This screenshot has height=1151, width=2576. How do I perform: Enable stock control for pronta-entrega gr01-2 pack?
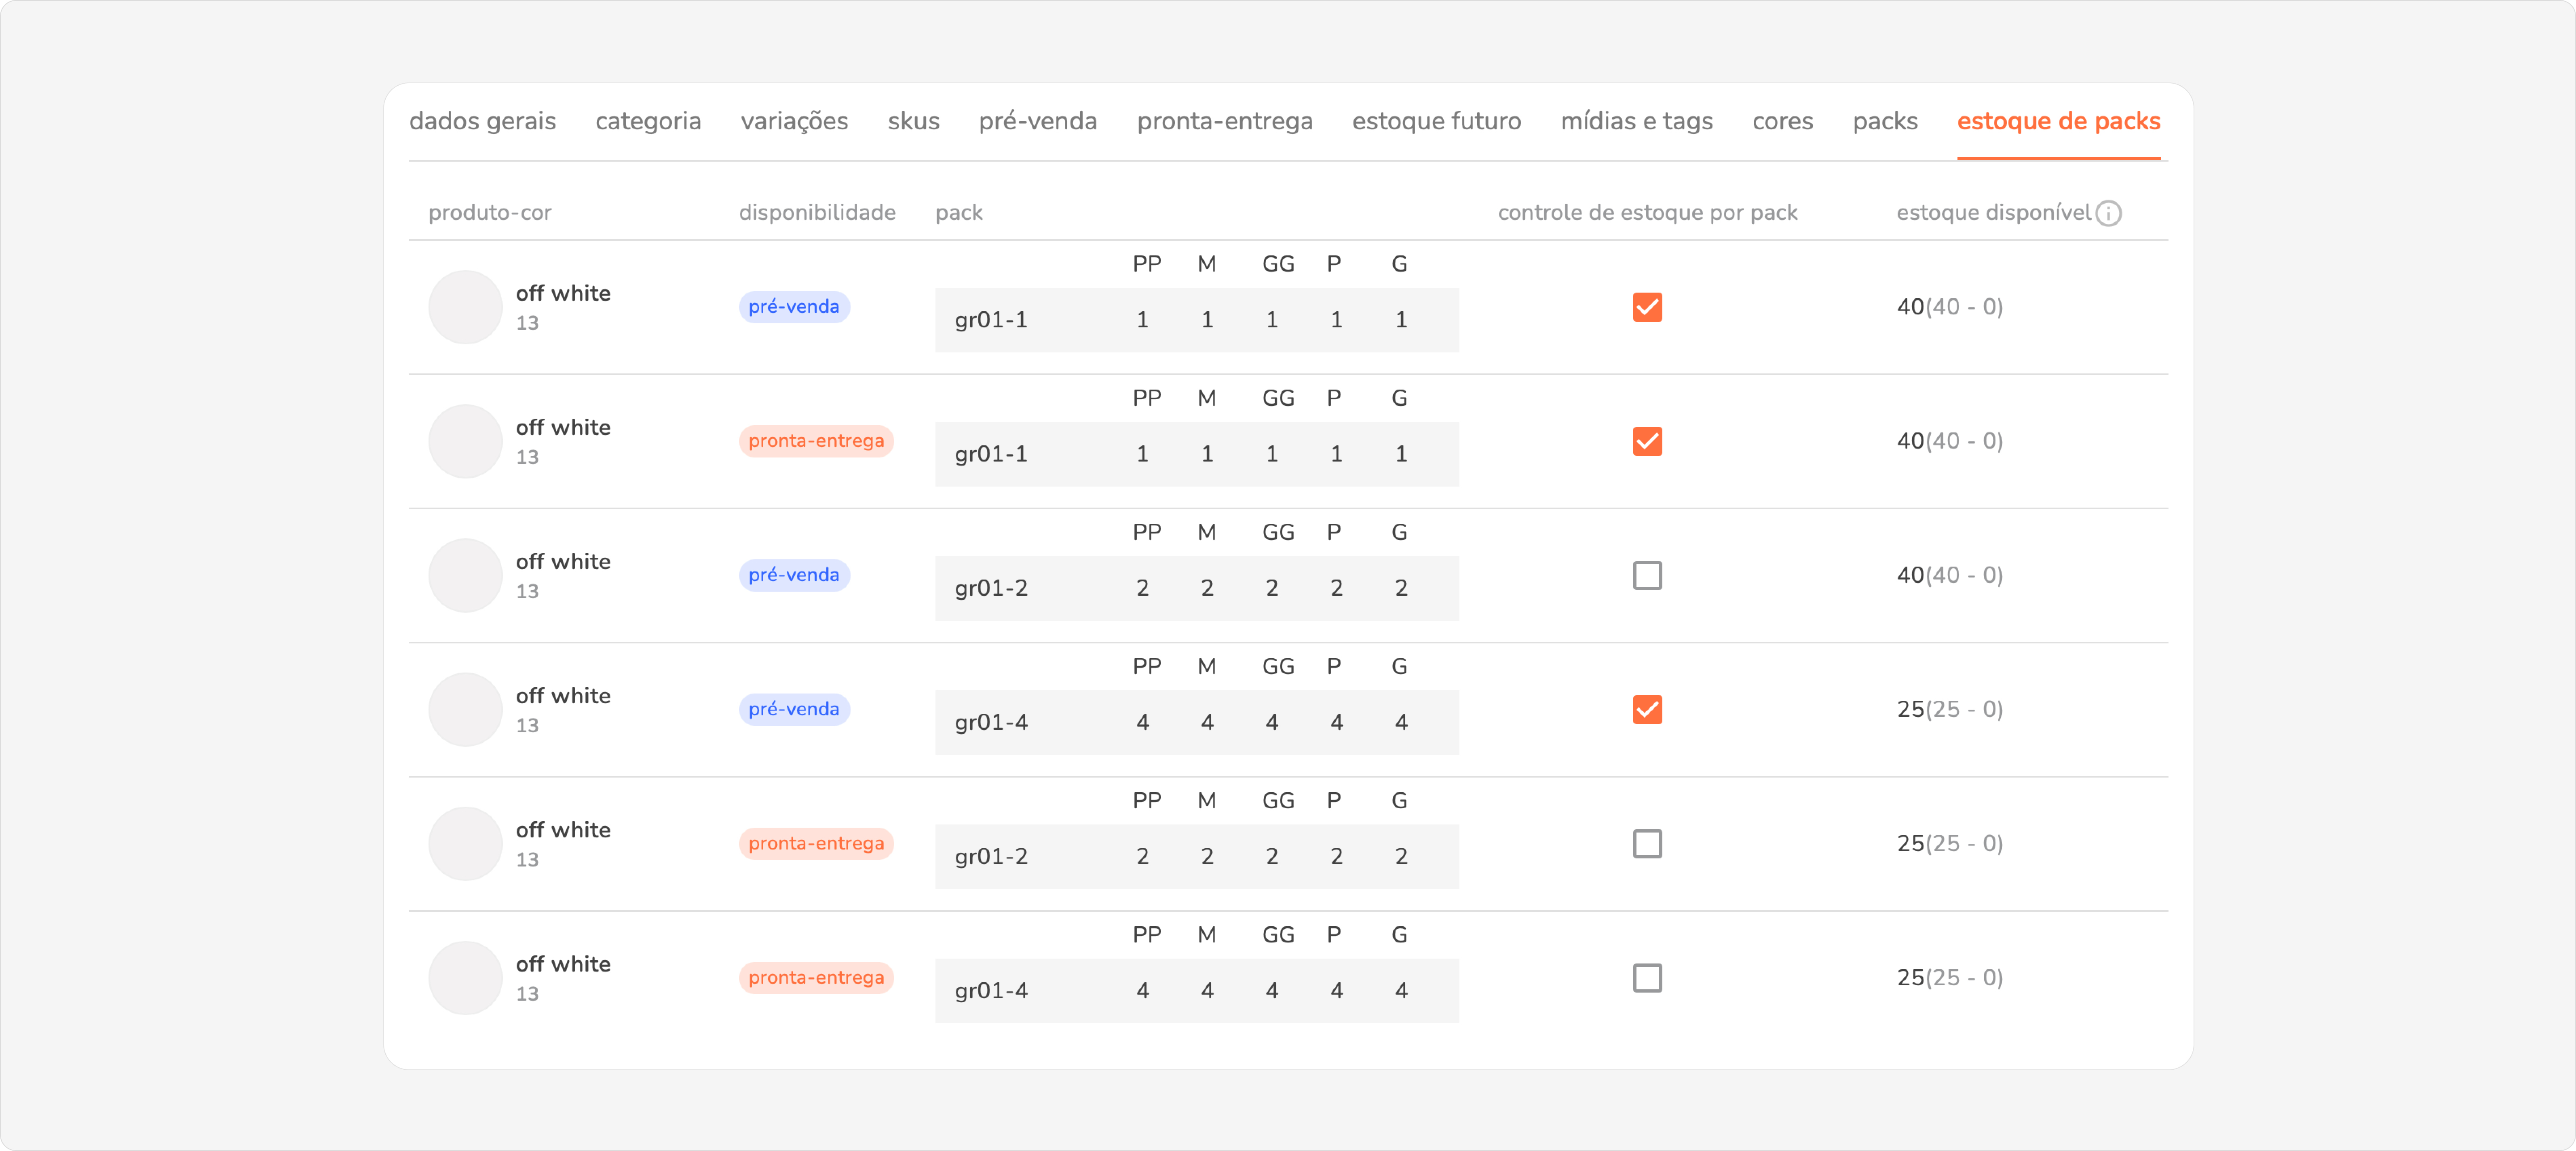click(1647, 843)
